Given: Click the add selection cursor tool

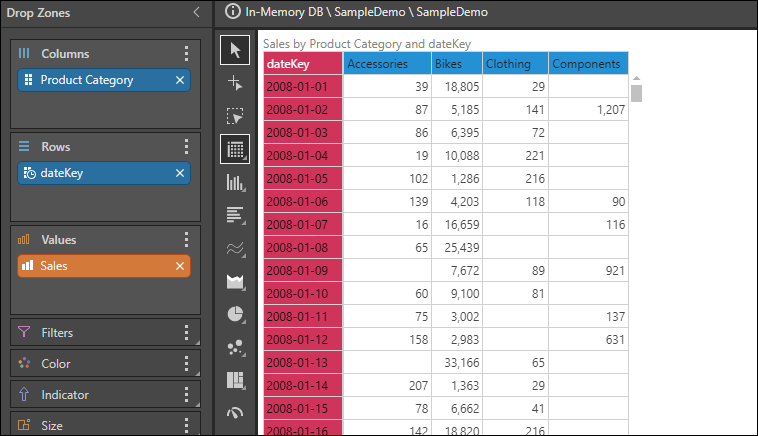Looking at the screenshot, I should coord(236,83).
